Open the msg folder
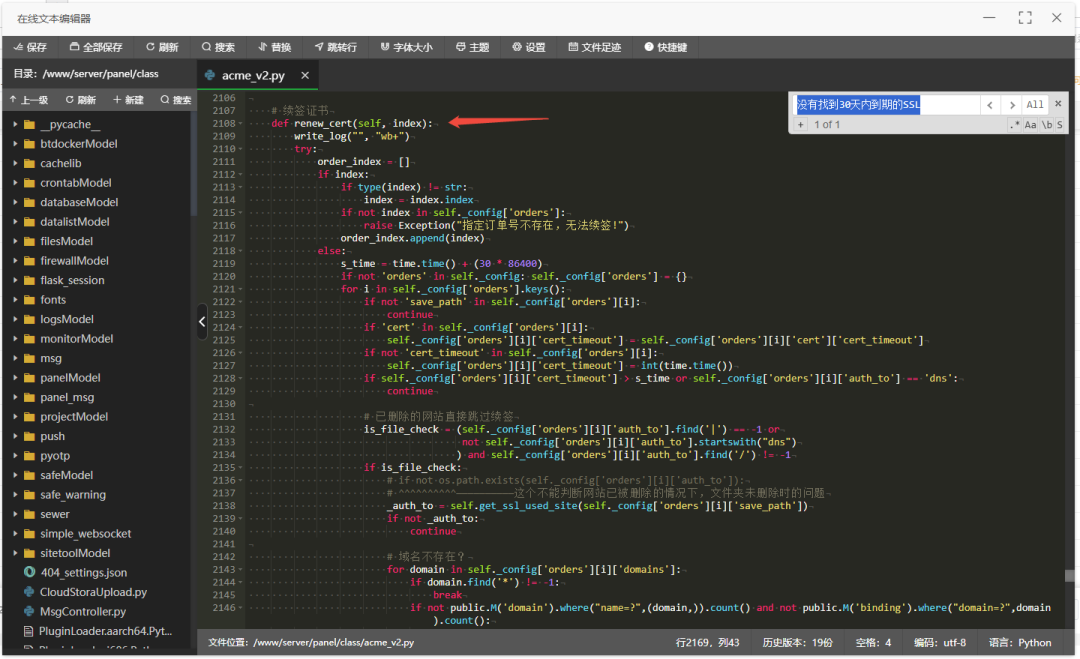This screenshot has width=1080, height=659. [x=50, y=358]
